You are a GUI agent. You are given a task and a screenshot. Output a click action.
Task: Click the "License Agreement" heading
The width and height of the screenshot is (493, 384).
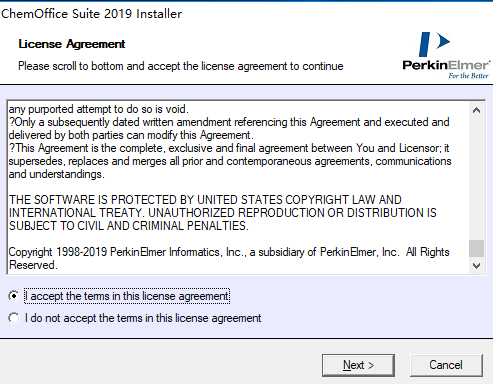pos(72,44)
